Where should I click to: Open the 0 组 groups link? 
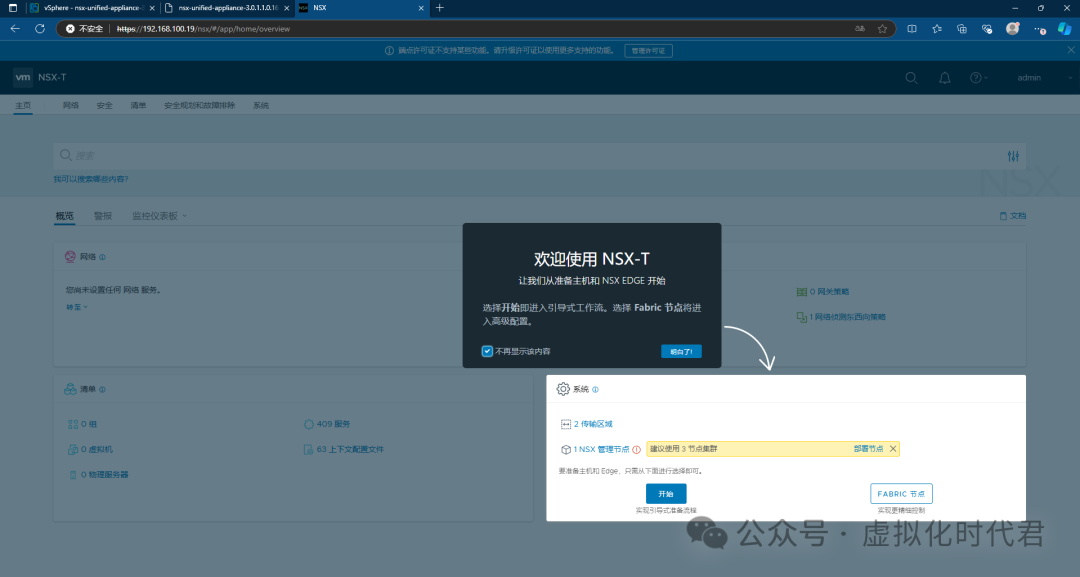pos(89,424)
